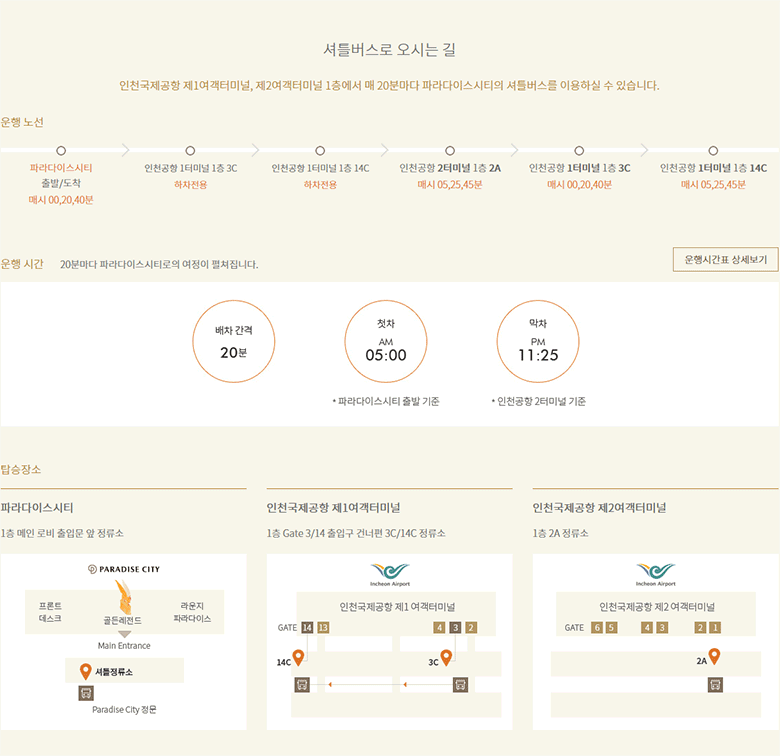Click the orange 2A location pin
The height and width of the screenshot is (756, 780).
pyautogui.click(x=714, y=657)
